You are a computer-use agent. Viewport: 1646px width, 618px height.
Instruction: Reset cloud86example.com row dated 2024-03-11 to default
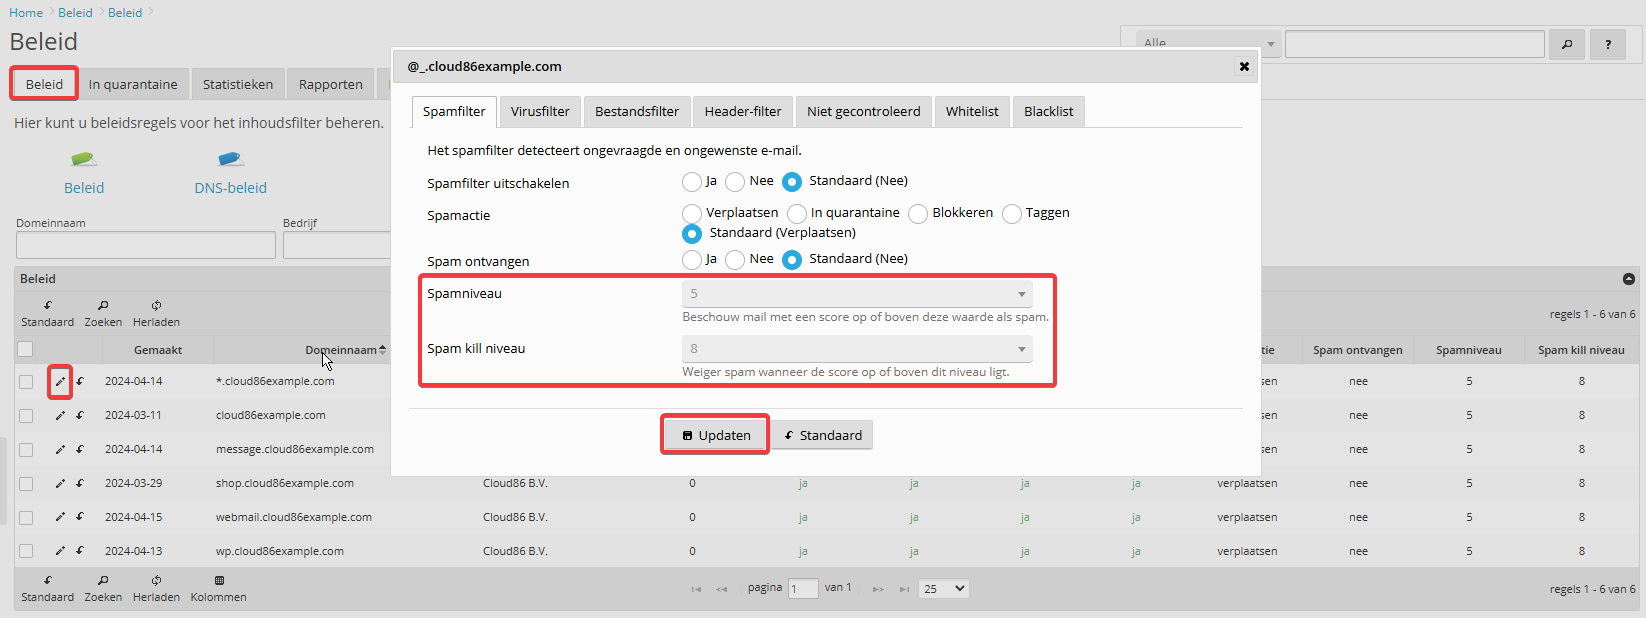80,415
